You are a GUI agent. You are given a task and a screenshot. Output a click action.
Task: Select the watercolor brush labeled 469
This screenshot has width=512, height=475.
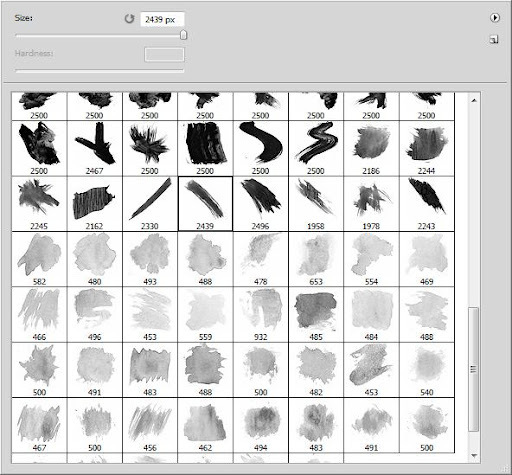pyautogui.click(x=427, y=259)
